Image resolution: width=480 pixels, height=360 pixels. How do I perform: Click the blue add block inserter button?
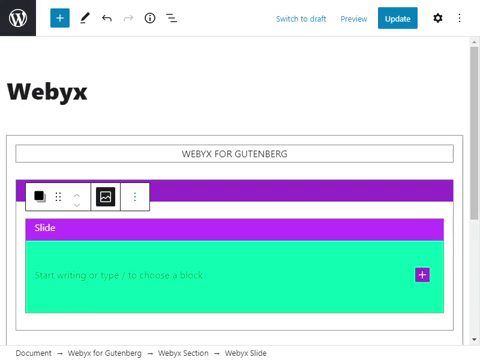pos(60,18)
